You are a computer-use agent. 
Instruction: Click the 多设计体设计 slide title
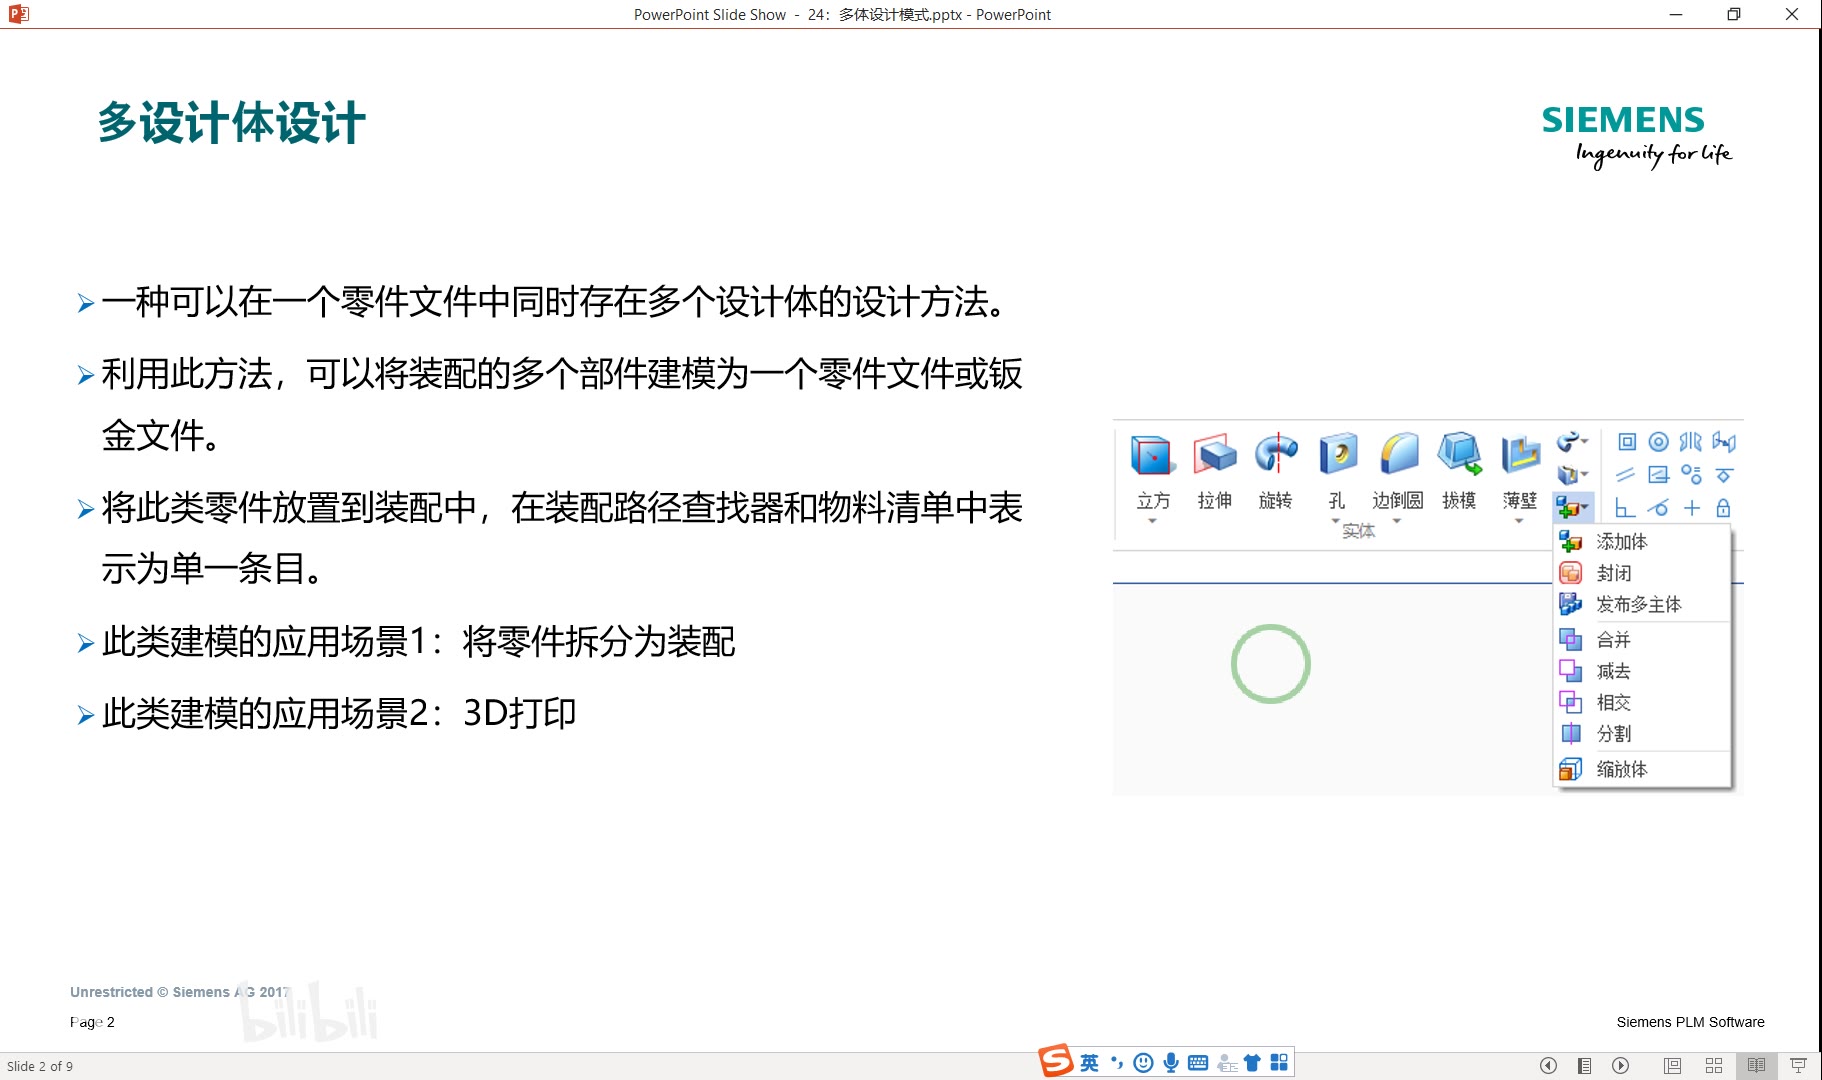pos(231,123)
